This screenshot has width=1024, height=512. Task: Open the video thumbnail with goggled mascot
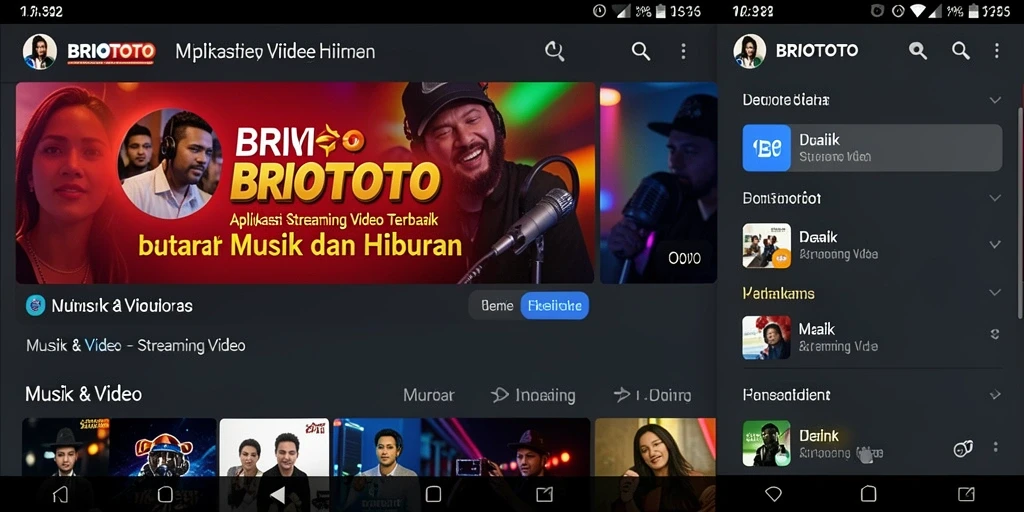pyautogui.click(x=163, y=447)
